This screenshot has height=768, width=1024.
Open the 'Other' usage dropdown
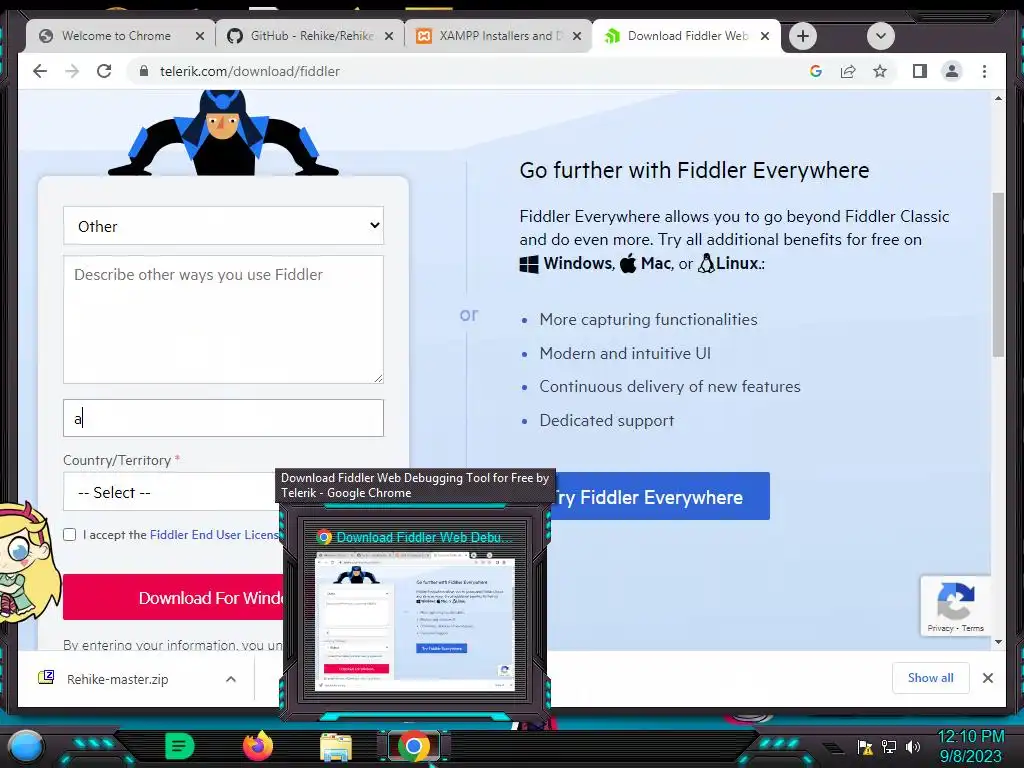[223, 226]
